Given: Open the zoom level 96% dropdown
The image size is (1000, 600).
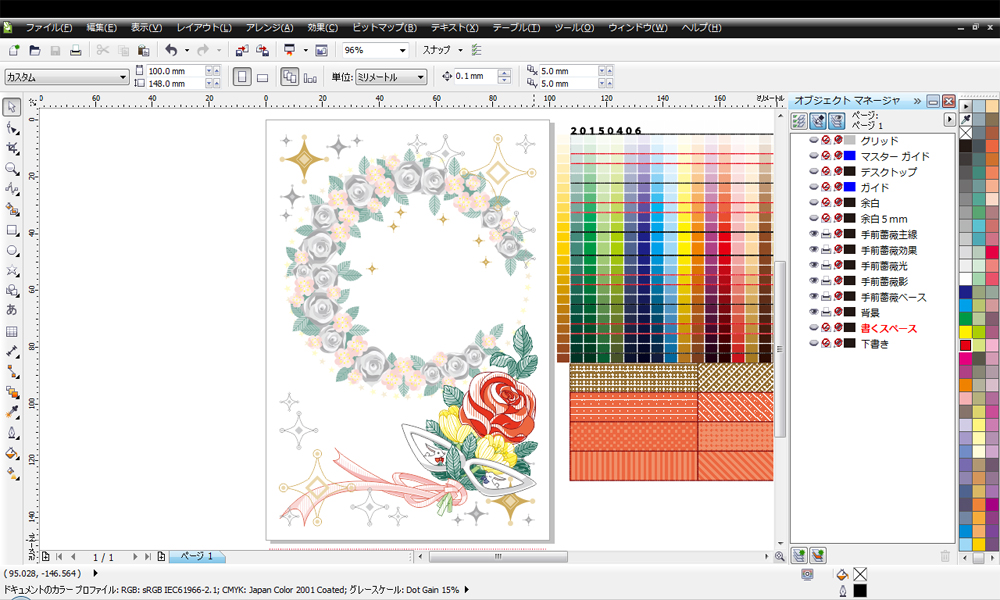Looking at the screenshot, I should coord(402,50).
